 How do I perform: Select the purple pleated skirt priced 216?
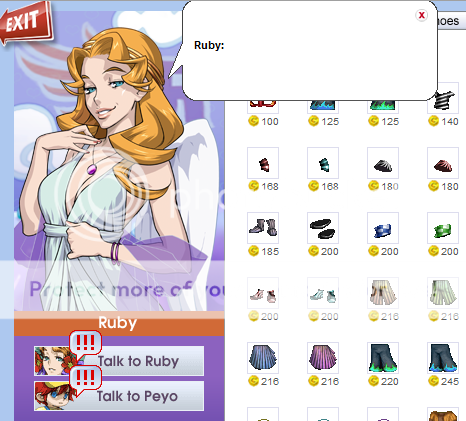tap(323, 358)
